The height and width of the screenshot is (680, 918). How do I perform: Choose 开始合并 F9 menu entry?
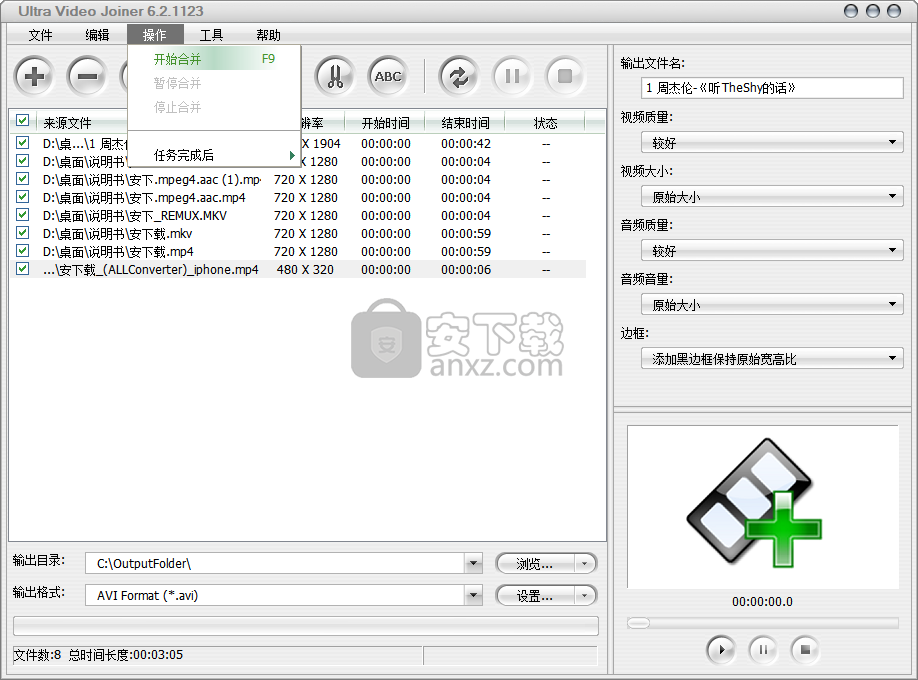(214, 59)
